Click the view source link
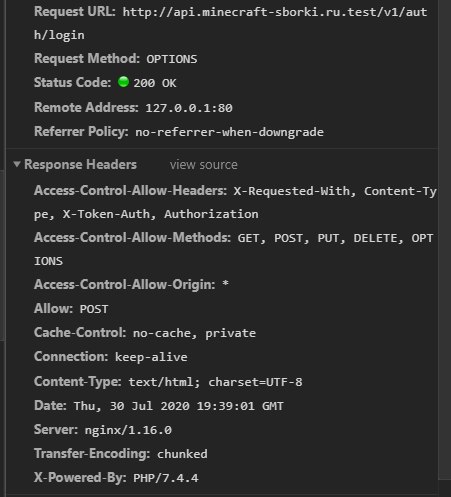Screen dimensions: 451x497 coord(204,165)
